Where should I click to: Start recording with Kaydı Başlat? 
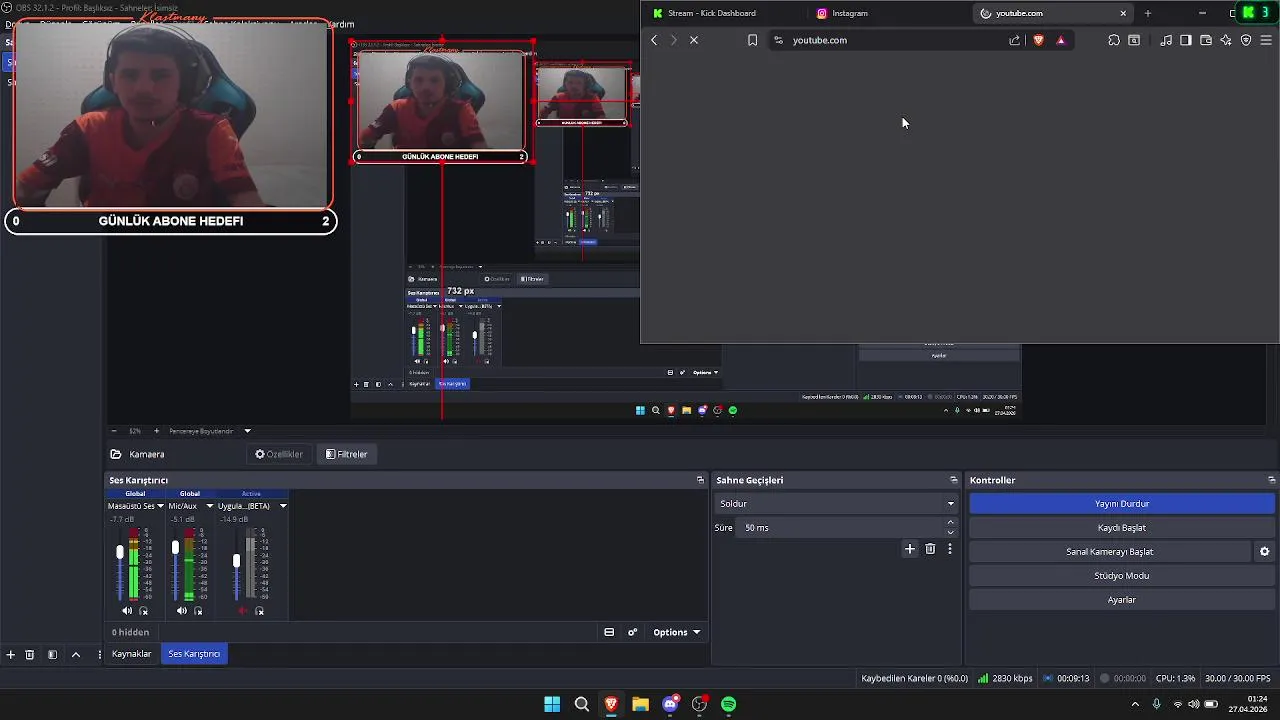[1122, 528]
